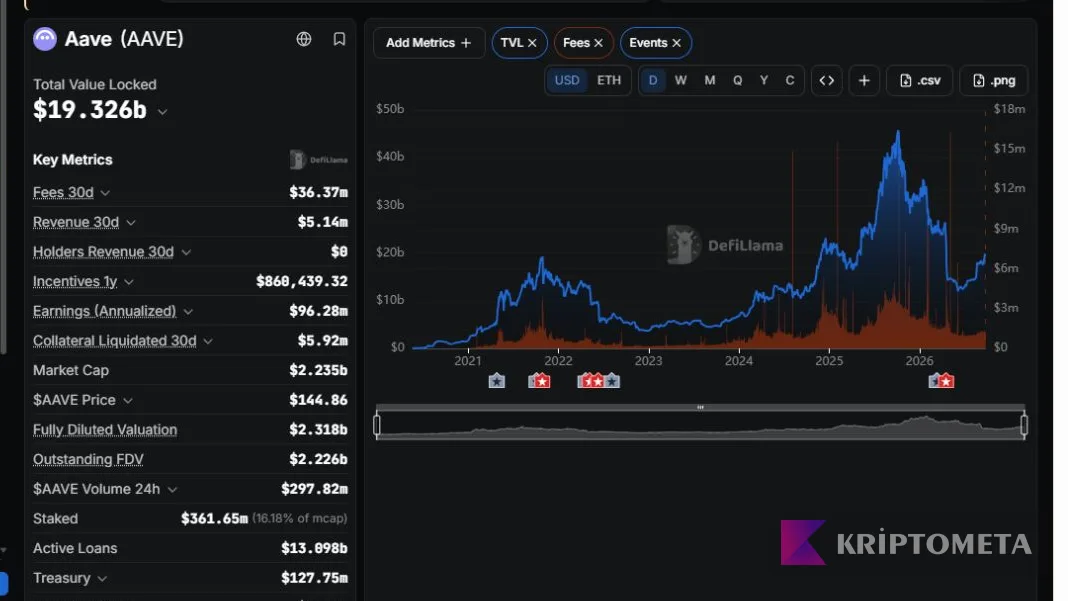The image size is (1068, 601).
Task: Switch chart denomination to ETH
Action: [609, 80]
